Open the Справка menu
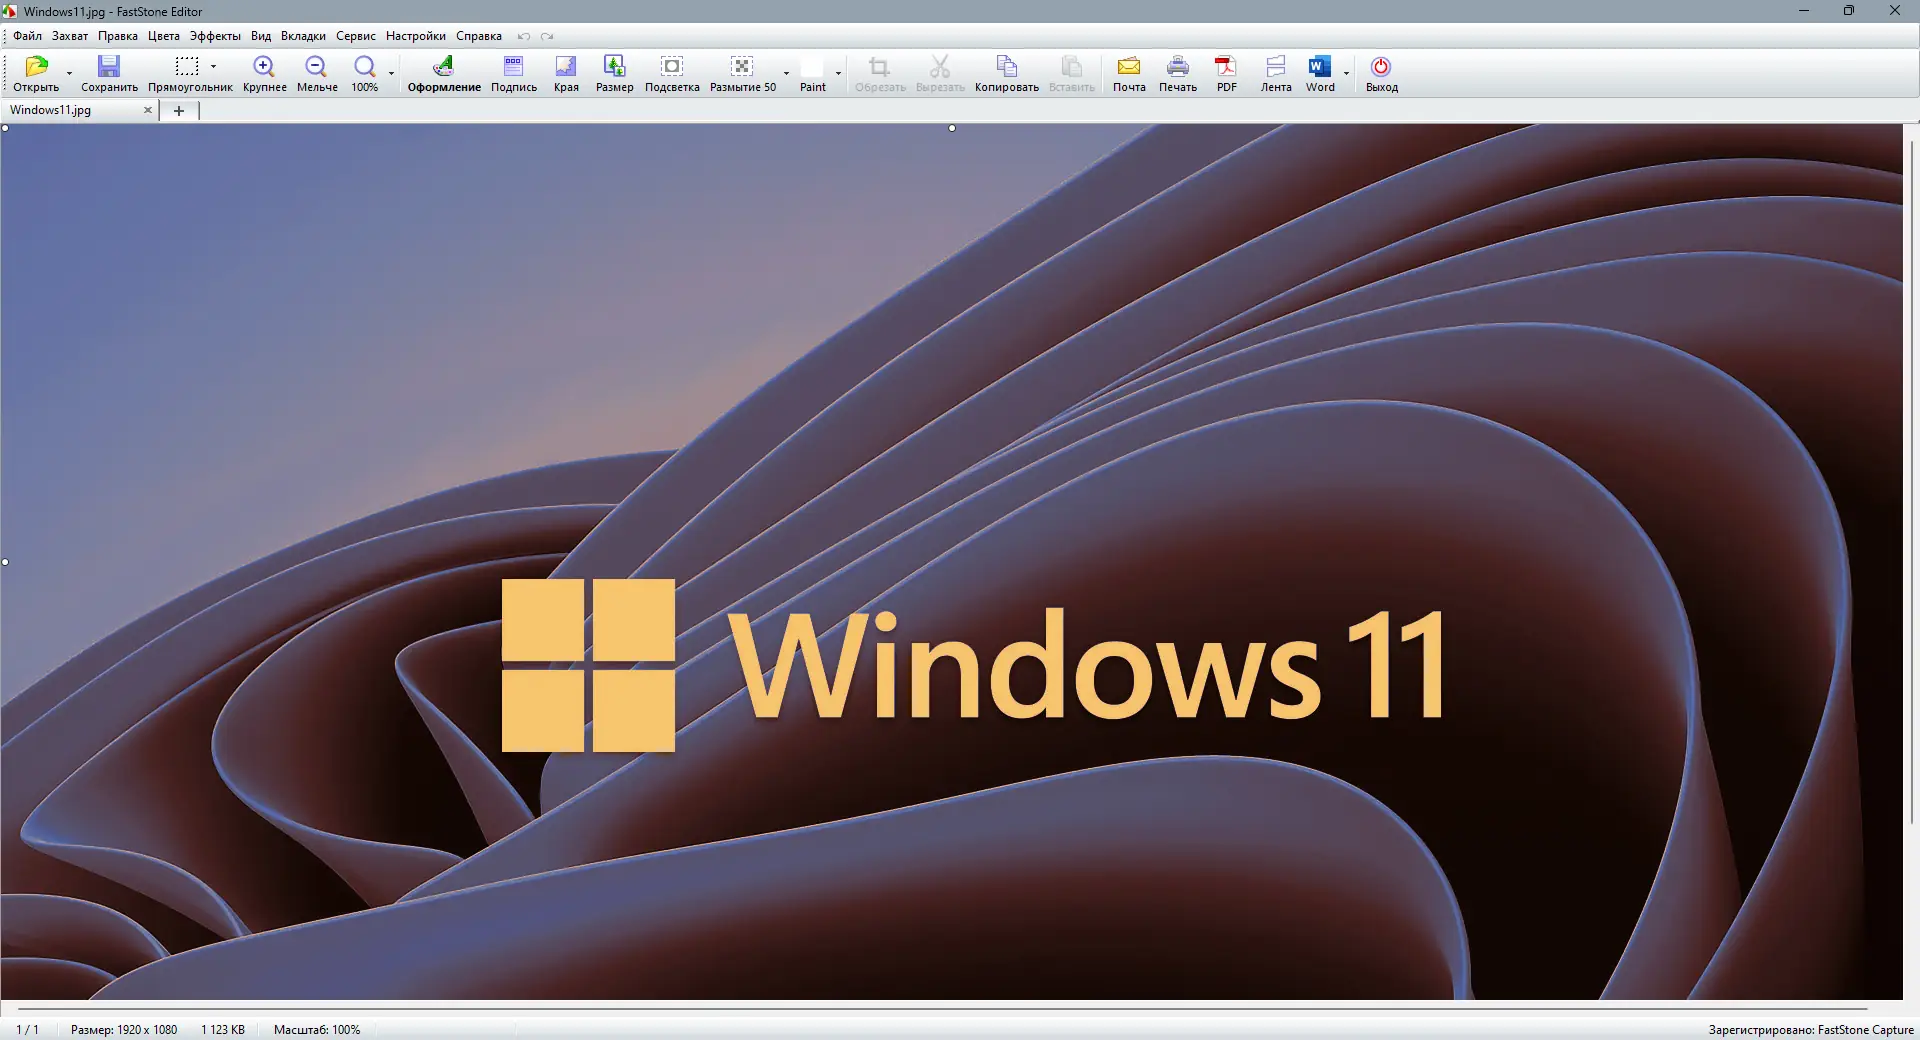This screenshot has height=1040, width=1920. 479,36
